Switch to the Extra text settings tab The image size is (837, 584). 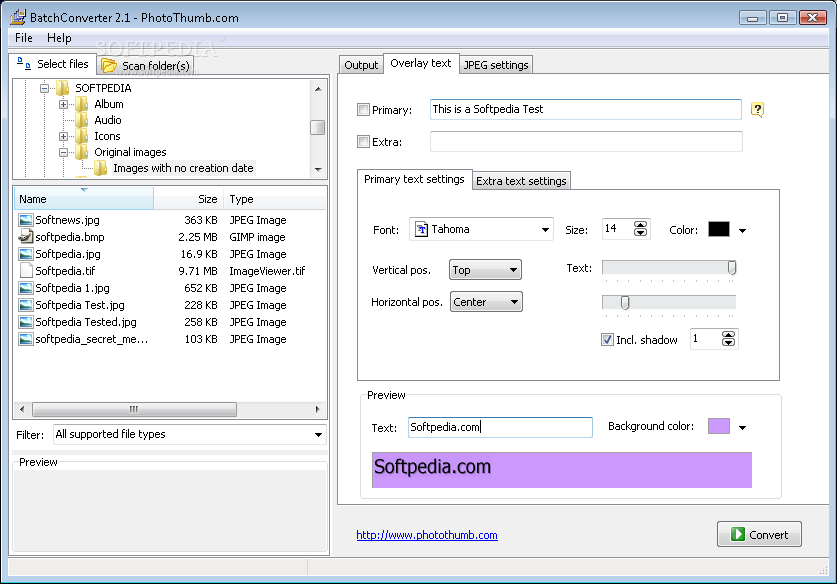521,181
